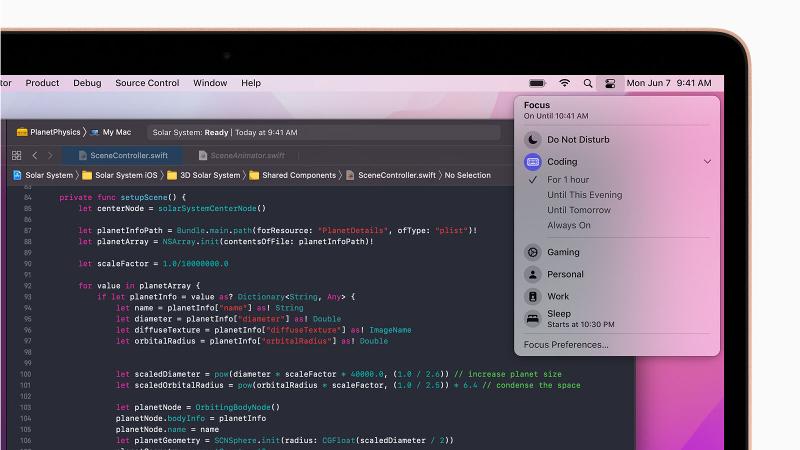Image resolution: width=800 pixels, height=450 pixels.
Task: Click the scaleFactor value 1.0/10000000.0
Action: point(195,264)
